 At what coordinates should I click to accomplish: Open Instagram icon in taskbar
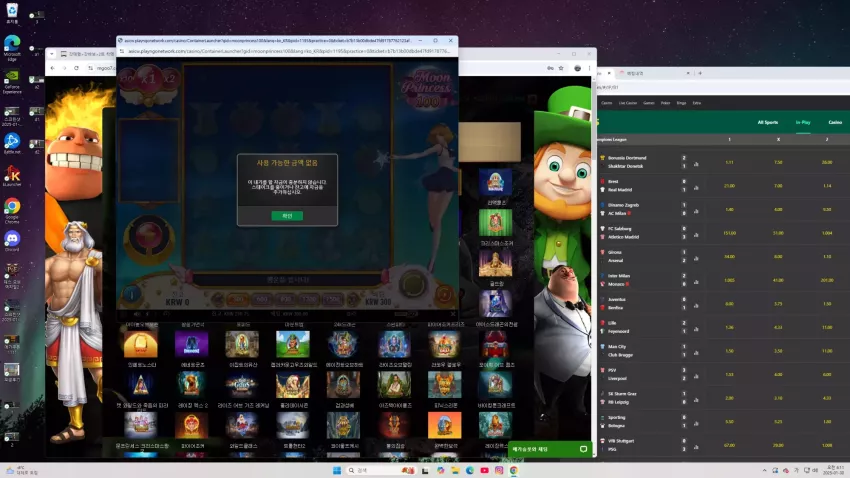click(499, 470)
